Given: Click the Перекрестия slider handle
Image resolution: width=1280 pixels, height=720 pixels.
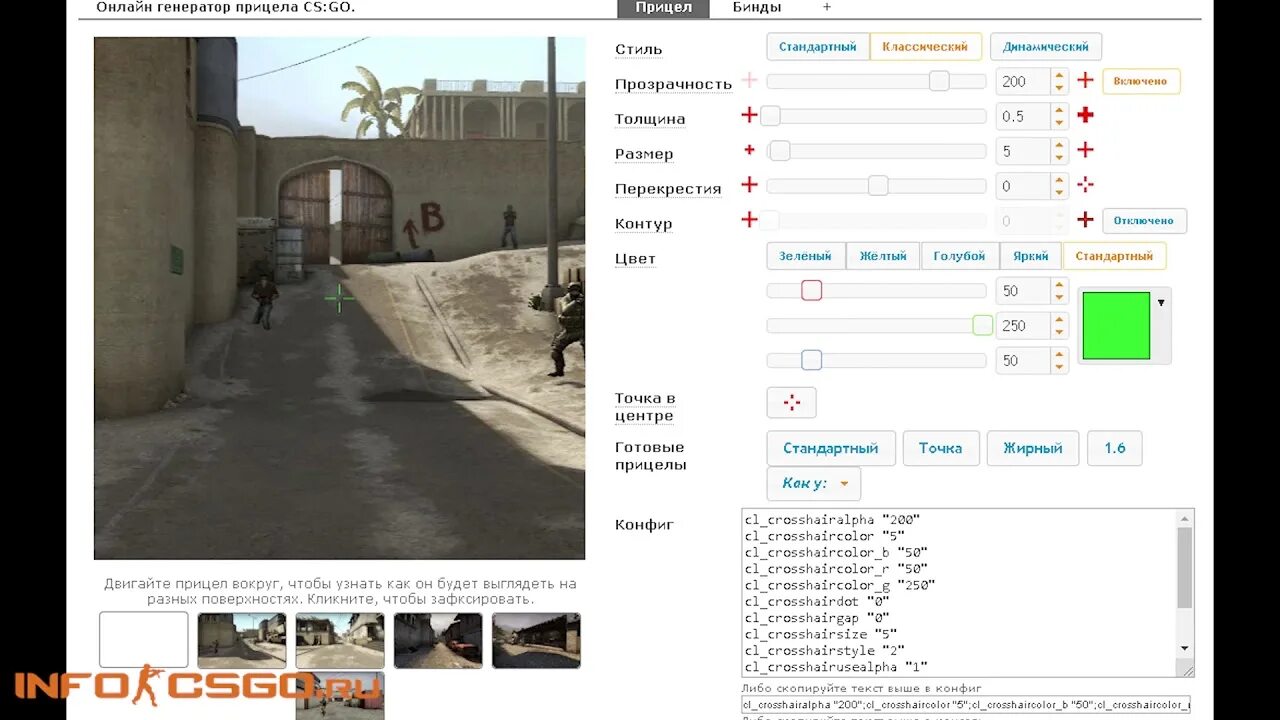Looking at the screenshot, I should point(878,185).
